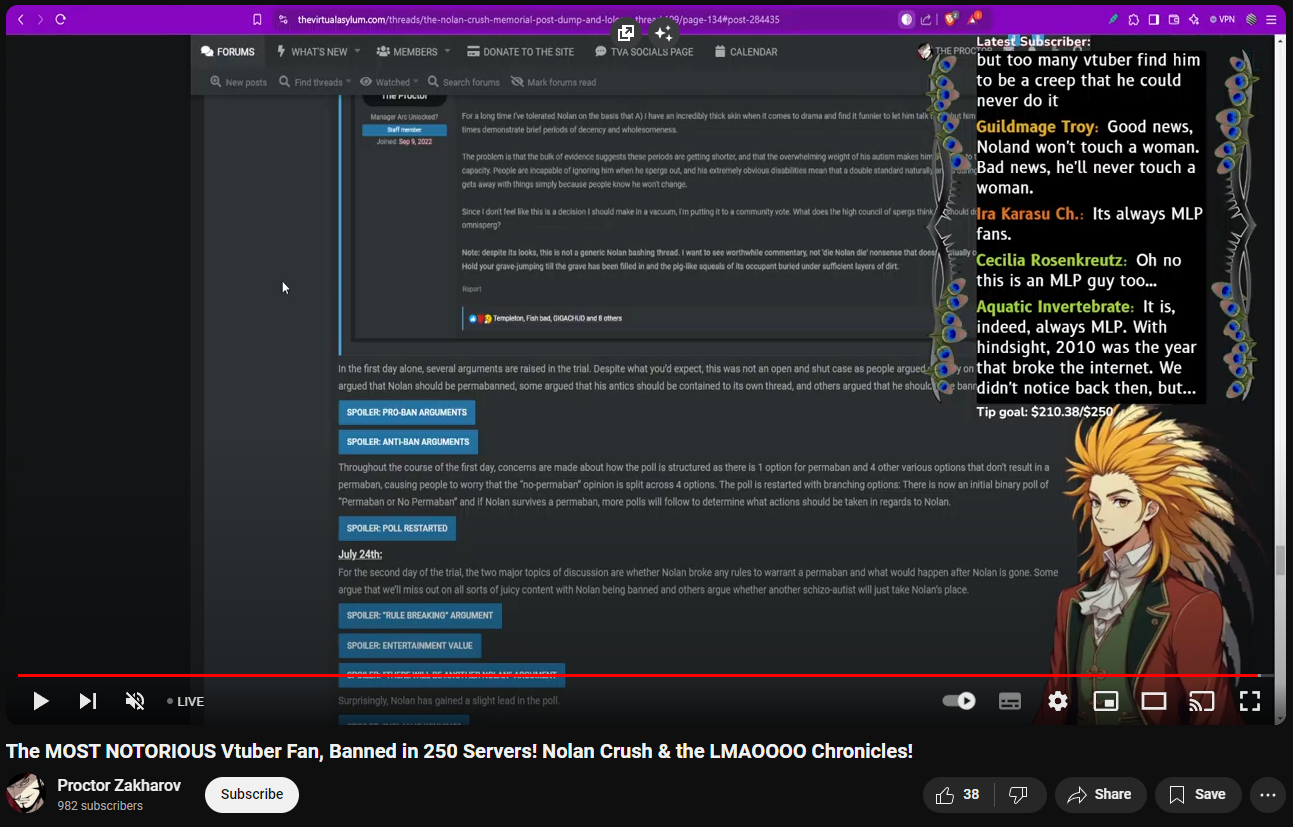Viewport: 1293px width, 827px height.
Task: Expand SPOILER: ENTERTAINMENT VALUE
Action: [410, 646]
